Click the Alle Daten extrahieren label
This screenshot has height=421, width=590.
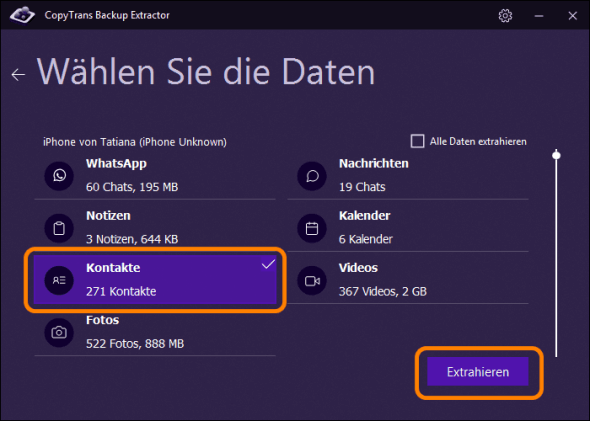(x=478, y=141)
